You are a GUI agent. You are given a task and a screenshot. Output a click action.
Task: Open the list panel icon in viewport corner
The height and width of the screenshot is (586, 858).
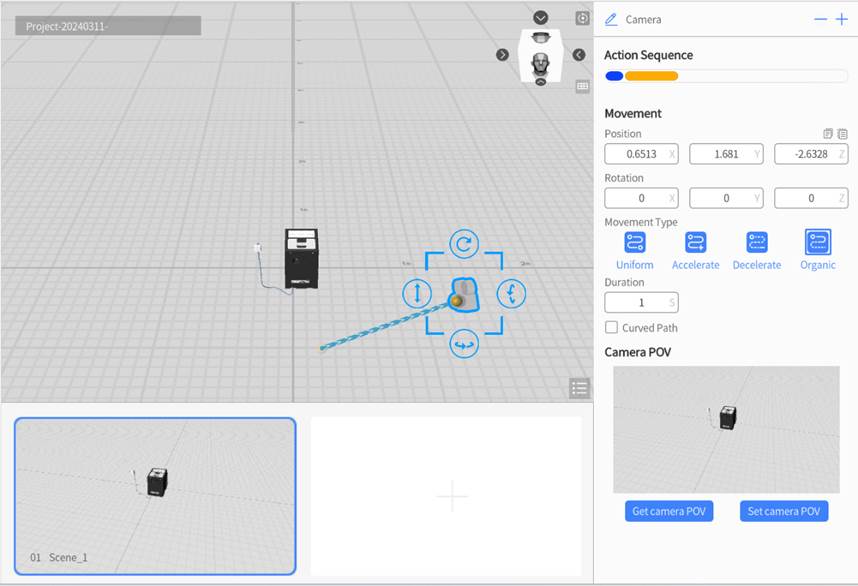click(579, 388)
